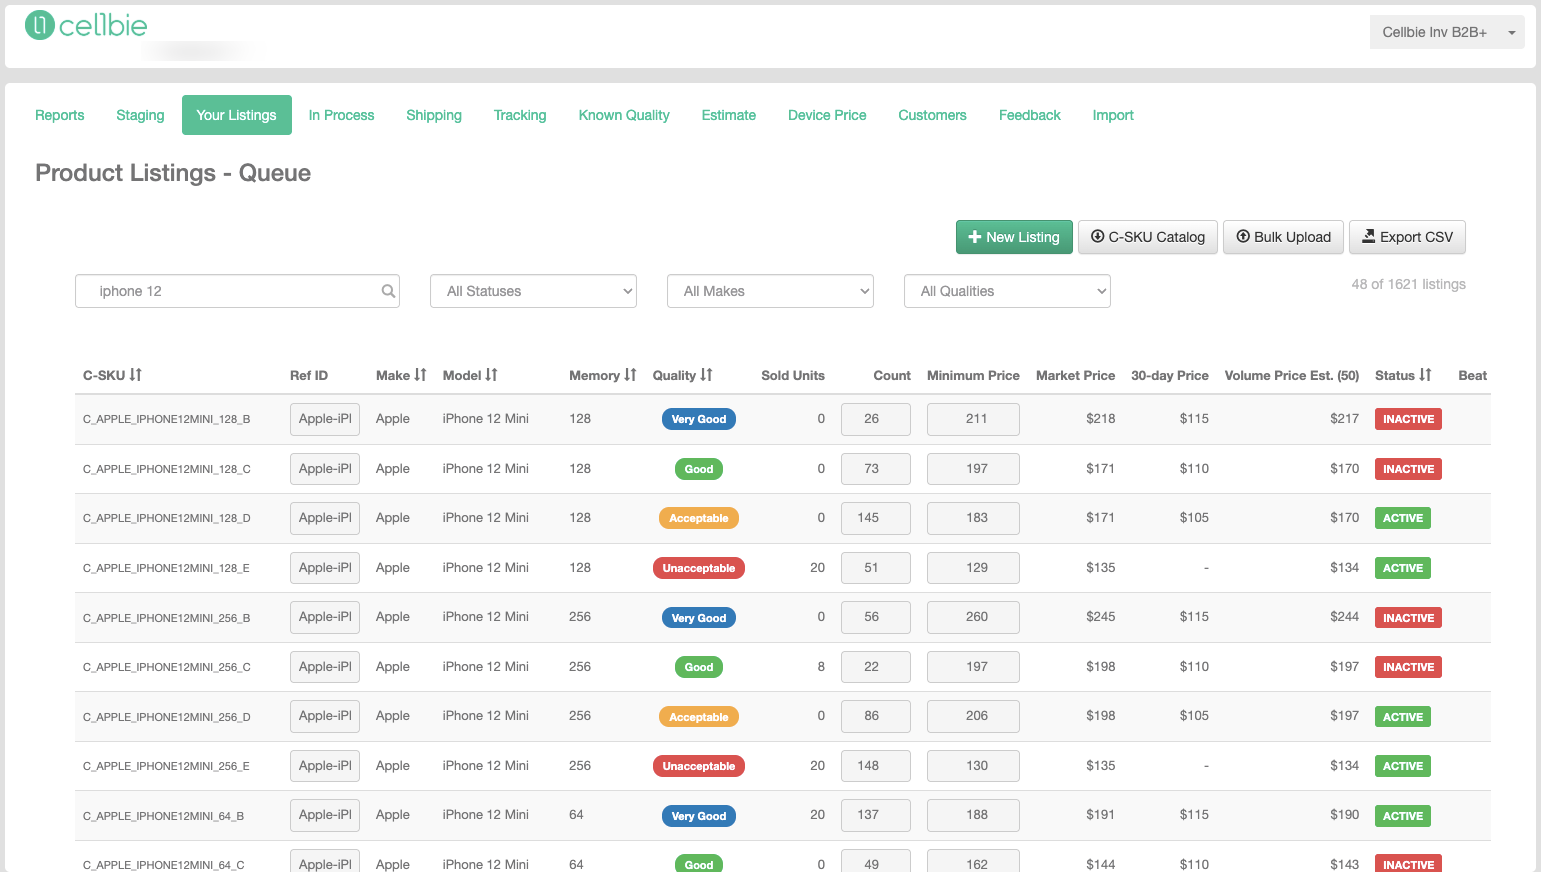Click the Cellbie logo icon
The width and height of the screenshot is (1541, 872).
tap(39, 25)
